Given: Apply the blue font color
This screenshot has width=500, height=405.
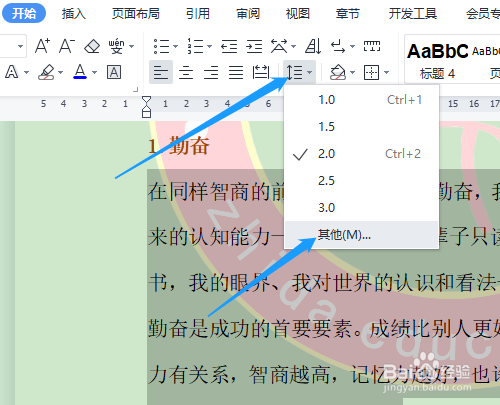Looking at the screenshot, I should click(x=80, y=72).
